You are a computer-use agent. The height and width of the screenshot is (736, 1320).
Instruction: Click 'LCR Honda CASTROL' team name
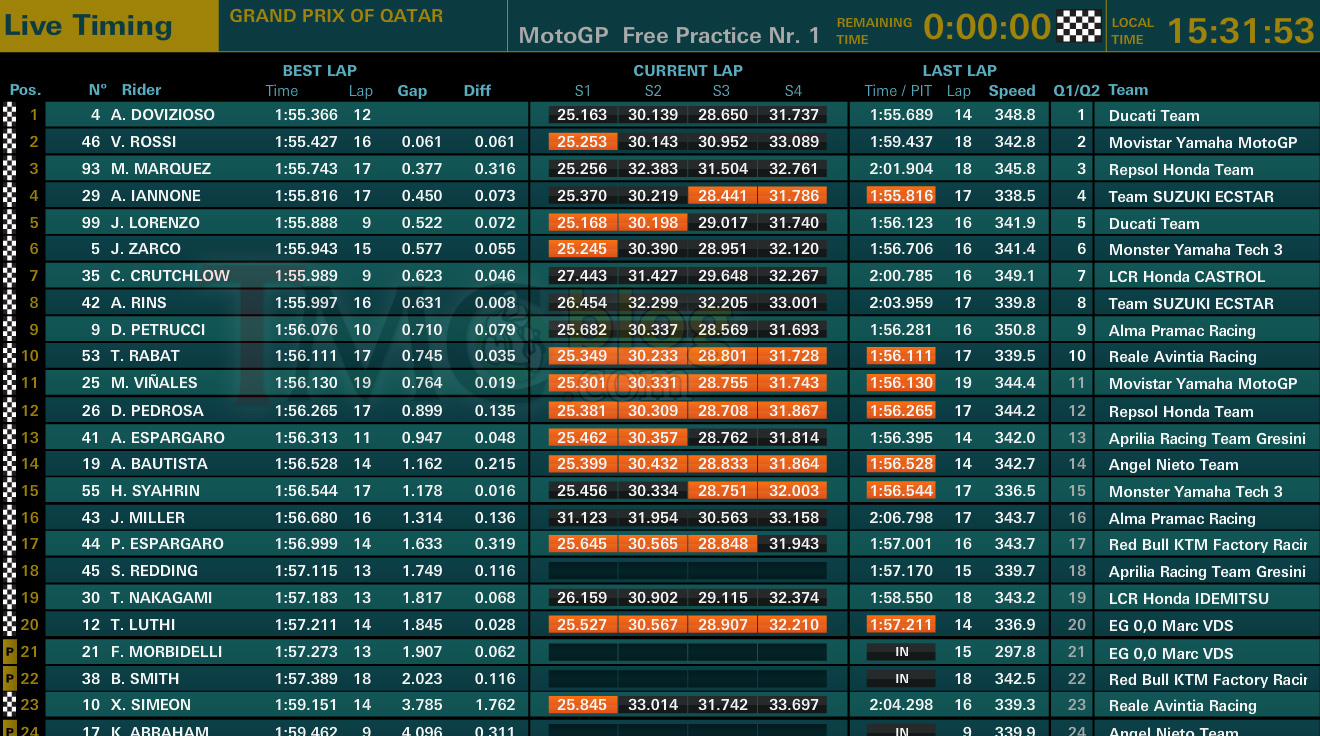pos(1187,276)
